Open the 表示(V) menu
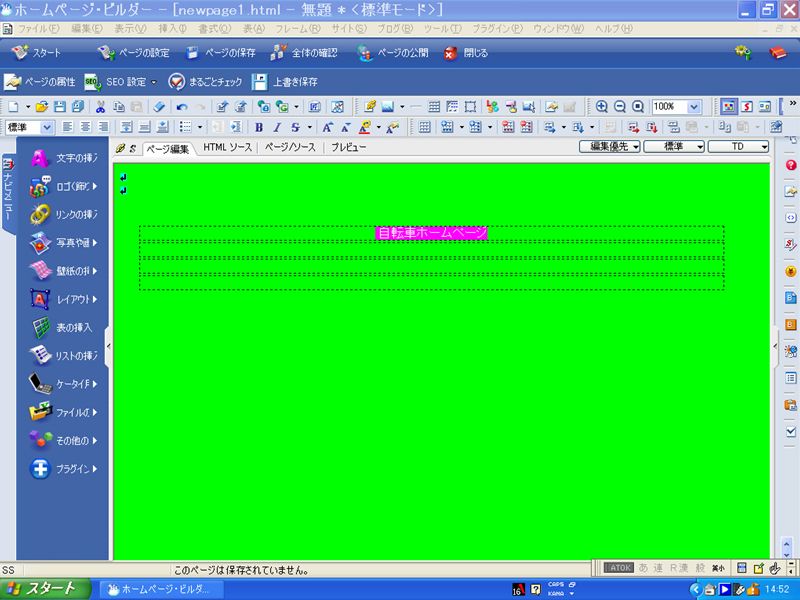 point(130,29)
